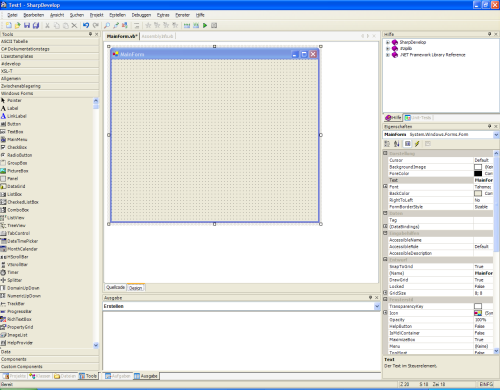
Task: Open the MainForm object selector dropdown
Action: click(496, 135)
